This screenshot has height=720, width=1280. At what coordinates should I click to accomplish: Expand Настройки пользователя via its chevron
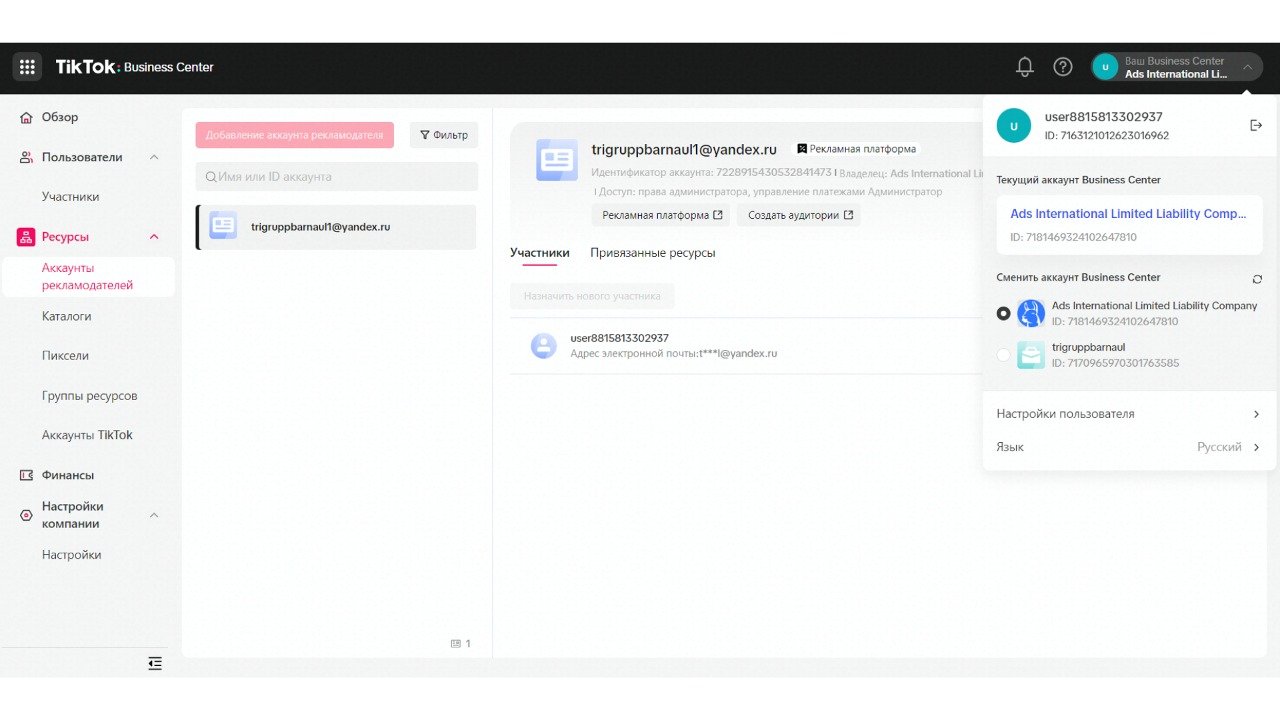pyautogui.click(x=1257, y=414)
